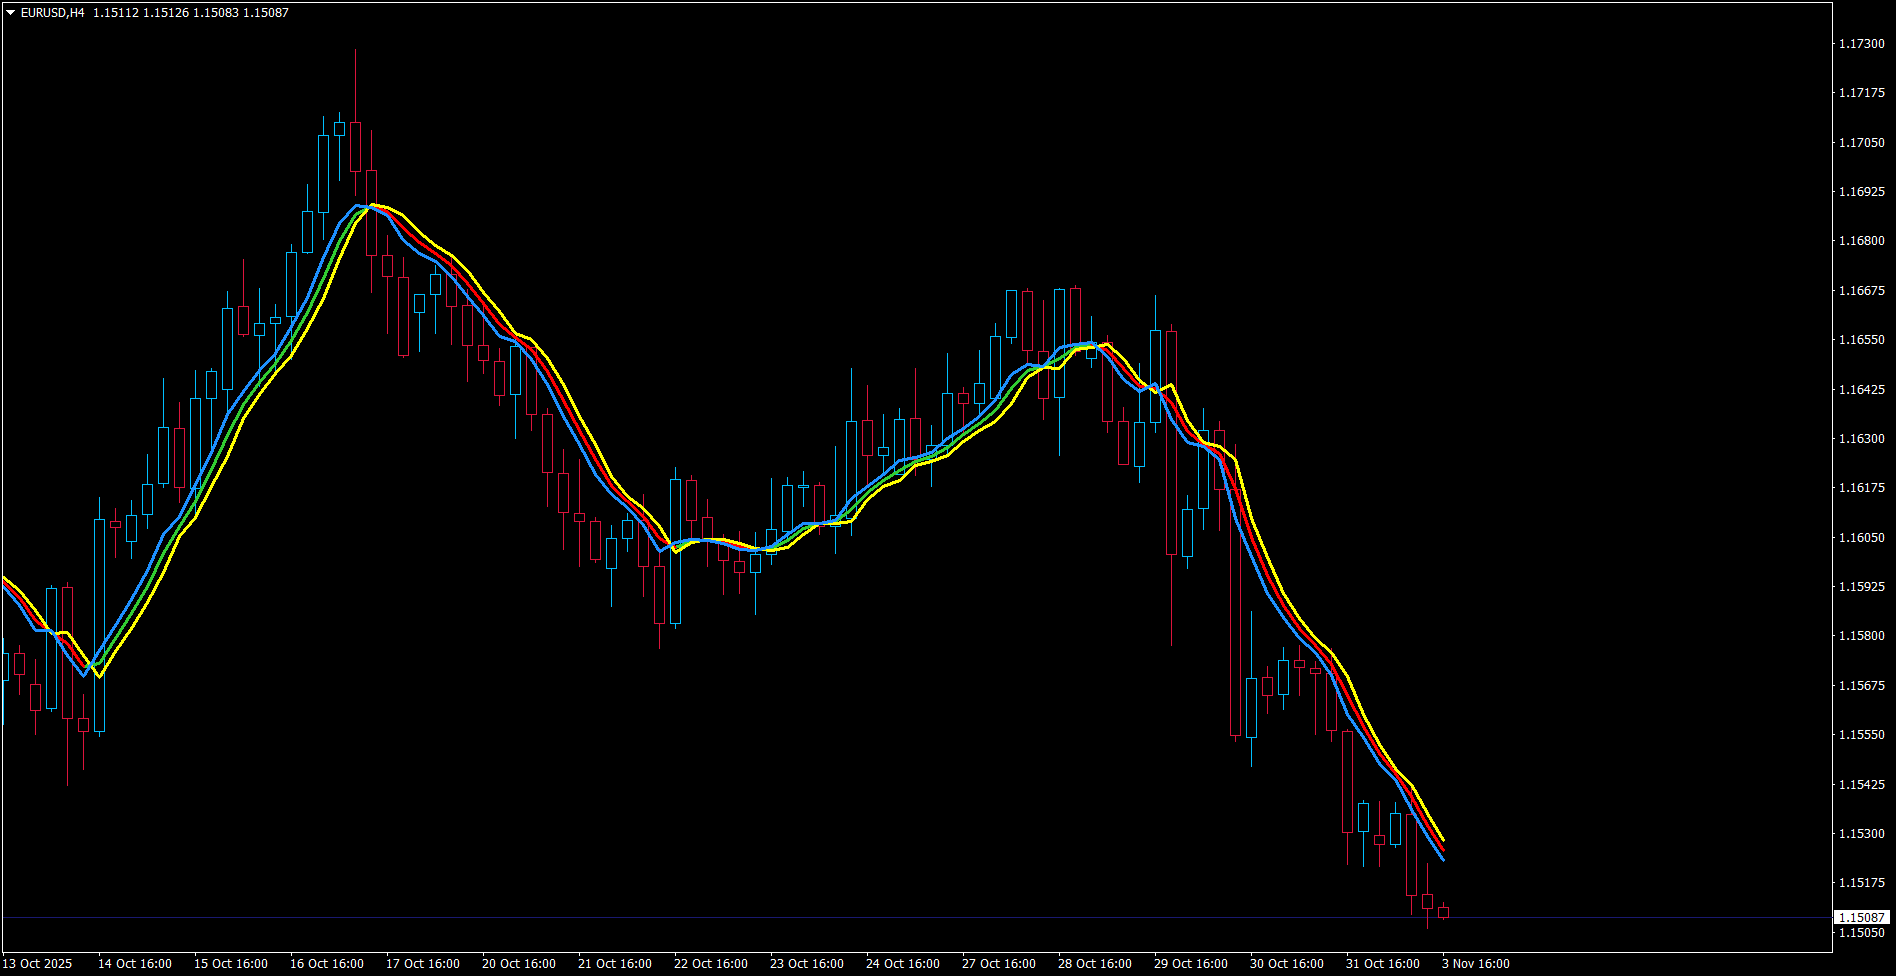Click the 13 Oct 2025 date label
The width and height of the screenshot is (1896, 976).
click(38, 964)
